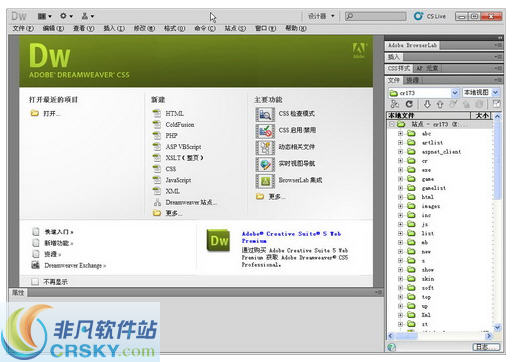Viewport: 514px width, 362px height.
Task: Click the CS Live icon
Action: tap(418, 16)
